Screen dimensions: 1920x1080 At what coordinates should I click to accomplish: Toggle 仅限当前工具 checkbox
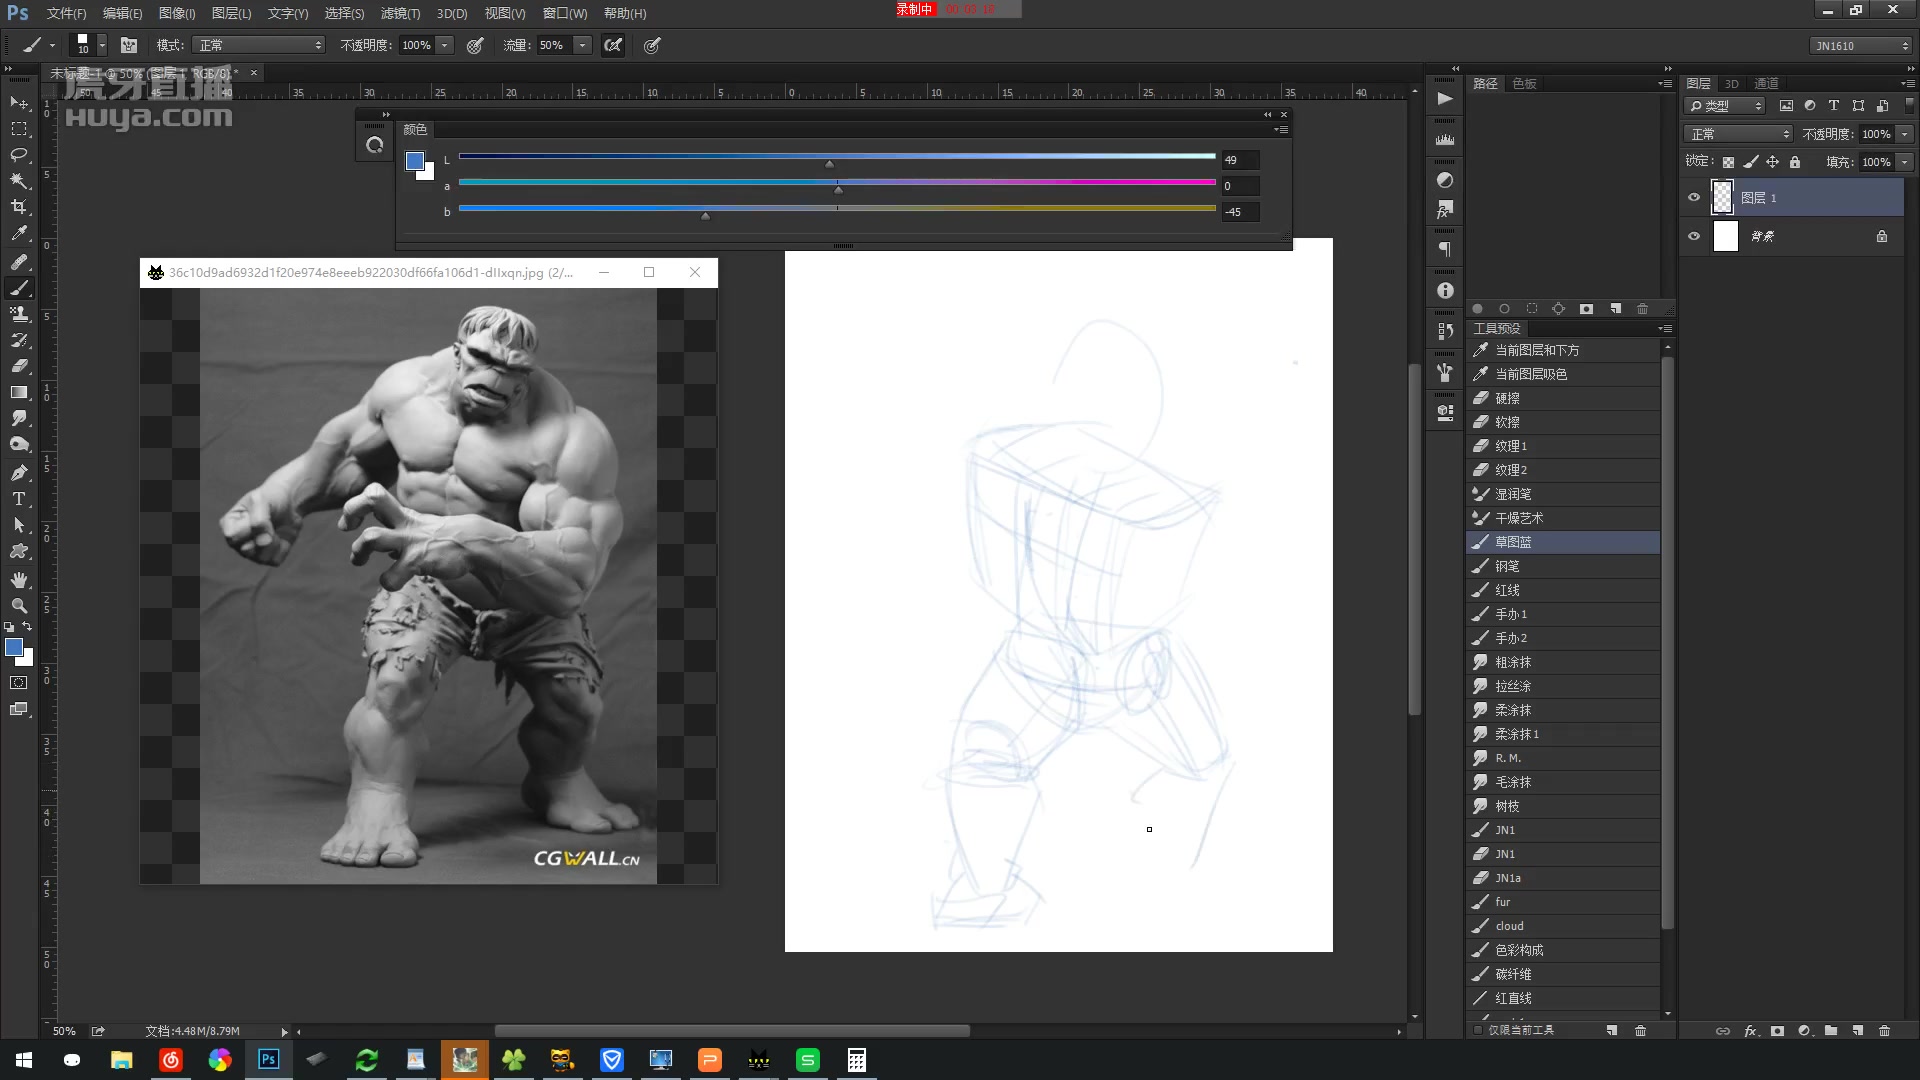click(x=1478, y=1030)
